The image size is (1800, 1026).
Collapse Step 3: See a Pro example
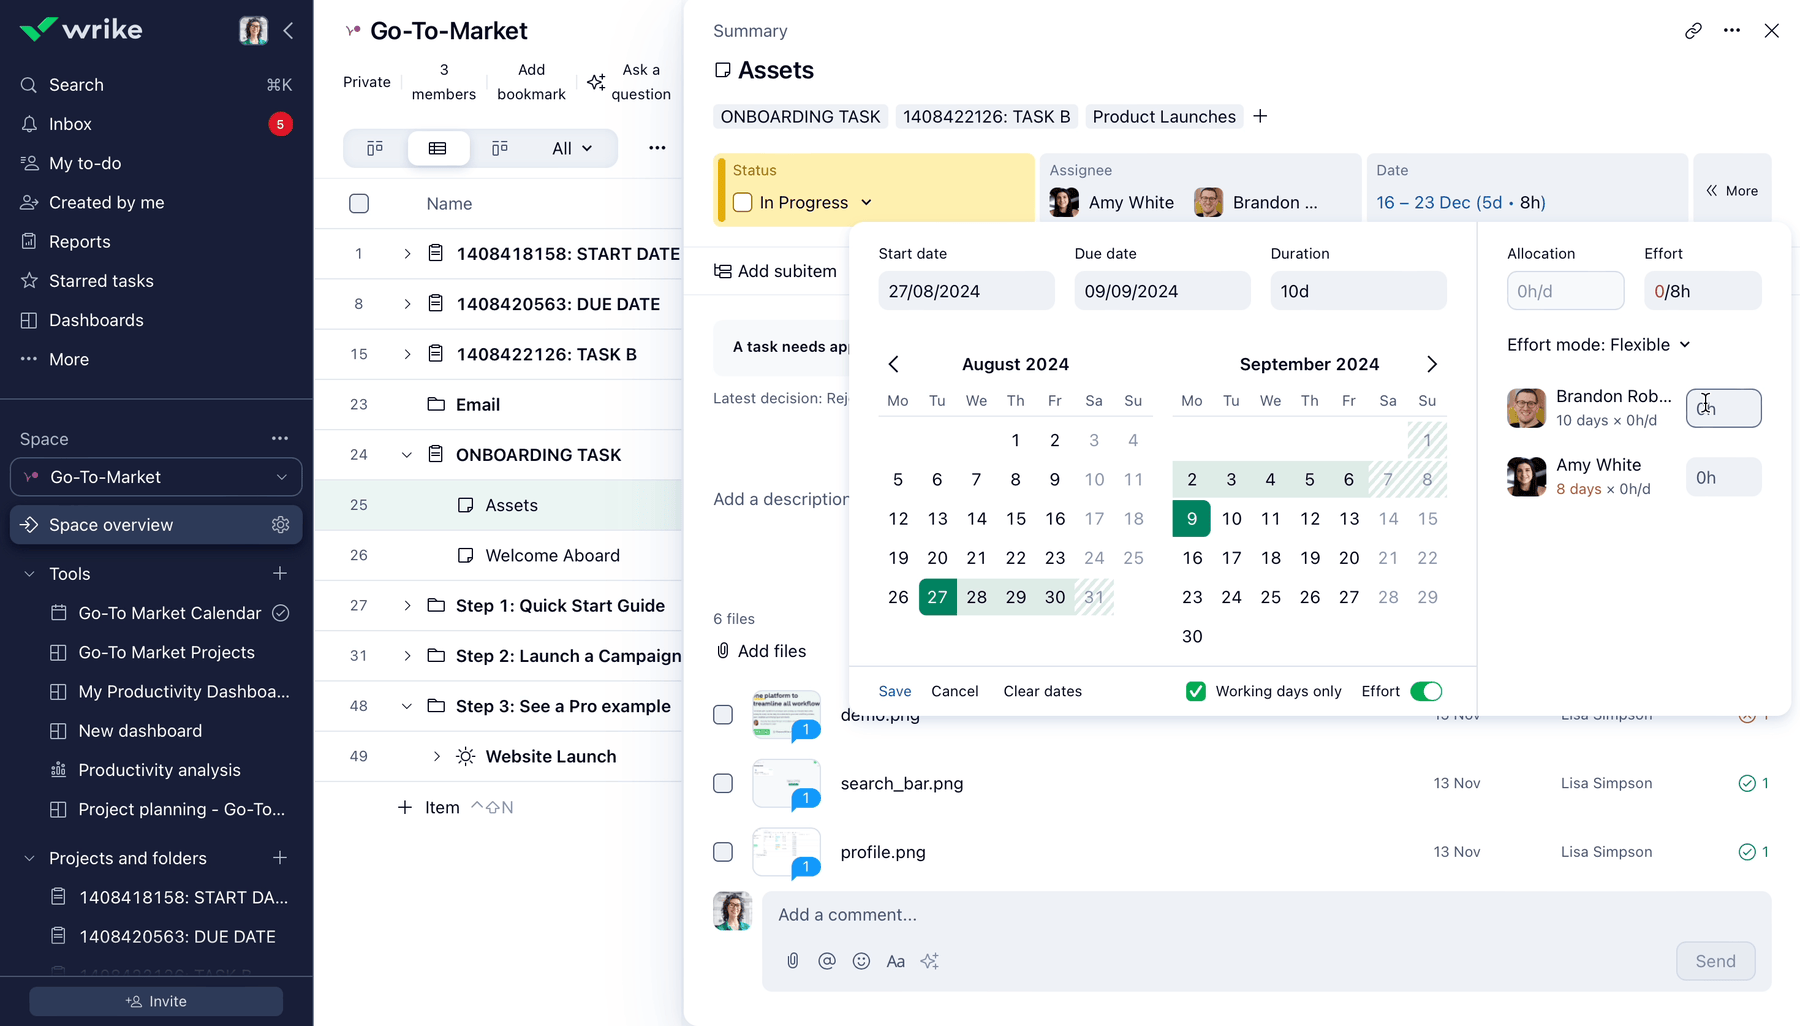[407, 706]
